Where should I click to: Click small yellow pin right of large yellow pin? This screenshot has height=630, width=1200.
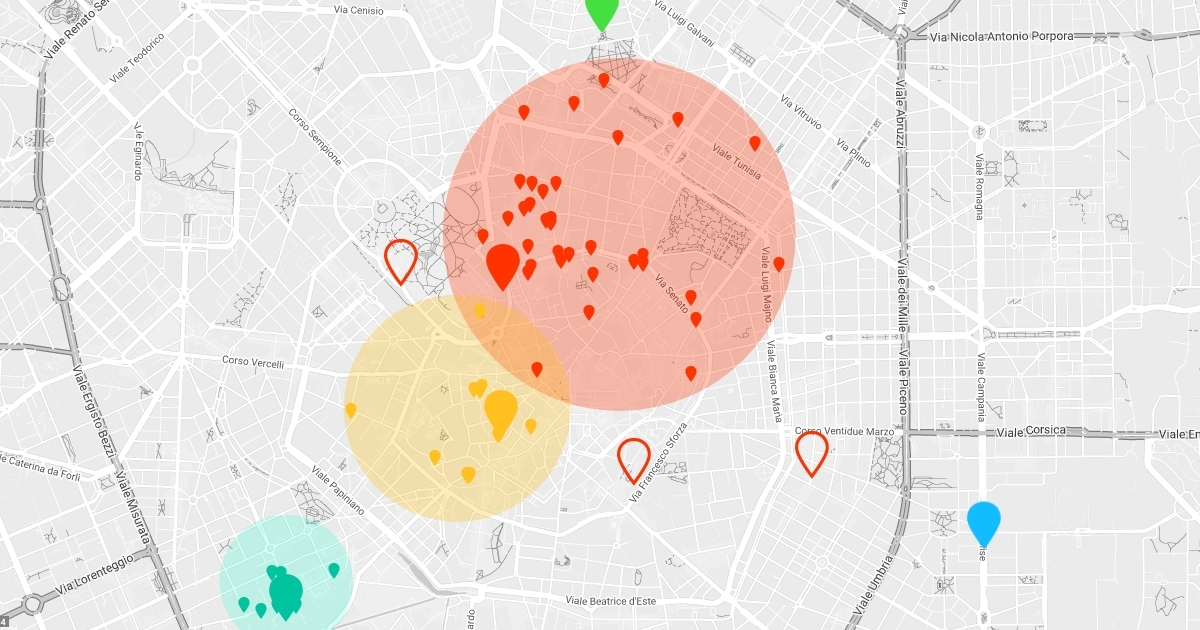(531, 427)
